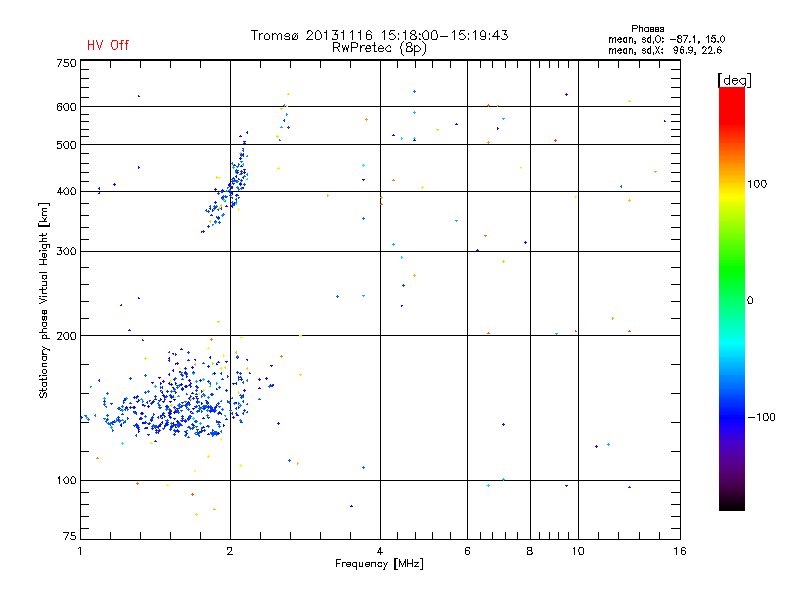Click the Tromsø 20131116 plot title
Viewport: 800px width, 600px height.
tap(379, 35)
